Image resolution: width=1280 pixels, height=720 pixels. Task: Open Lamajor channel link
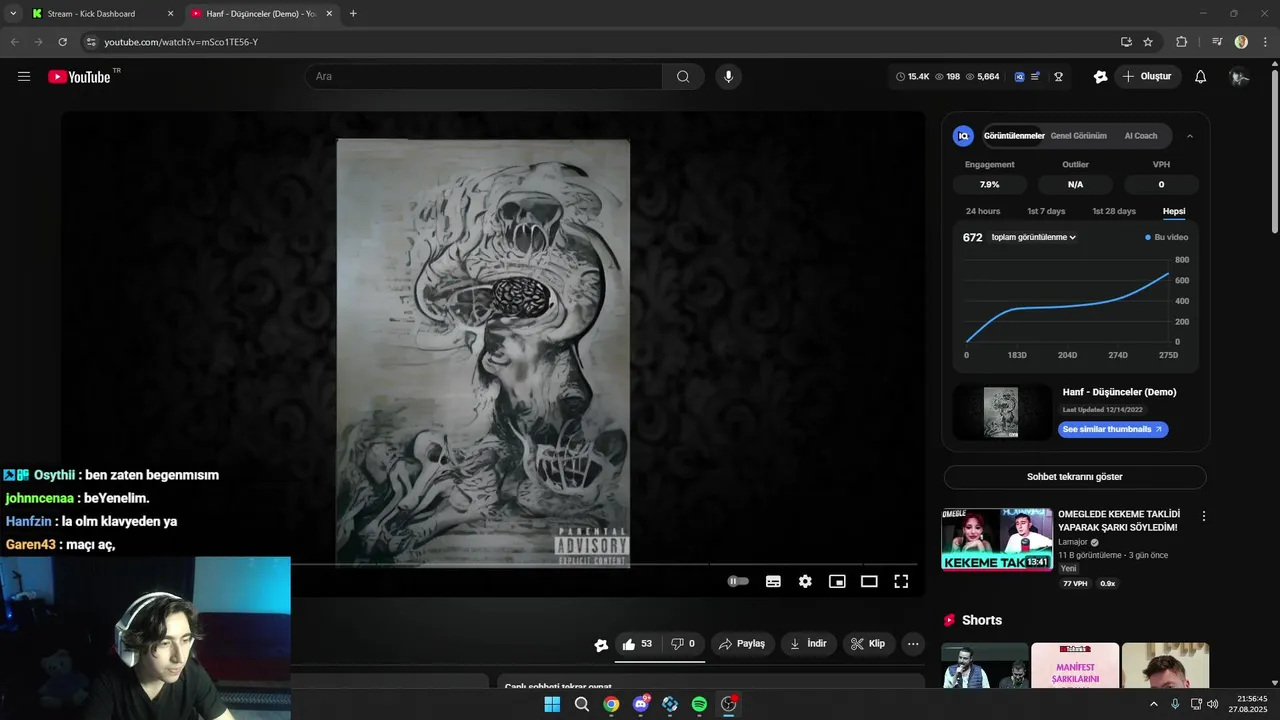click(1075, 542)
